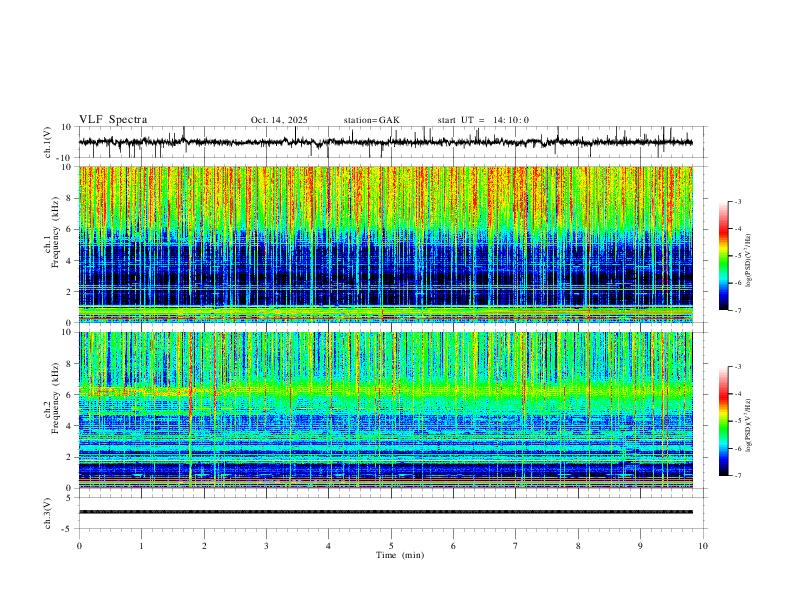This screenshot has width=792, height=612.
Task: Click time axis tick label '2'
Action: point(204,546)
